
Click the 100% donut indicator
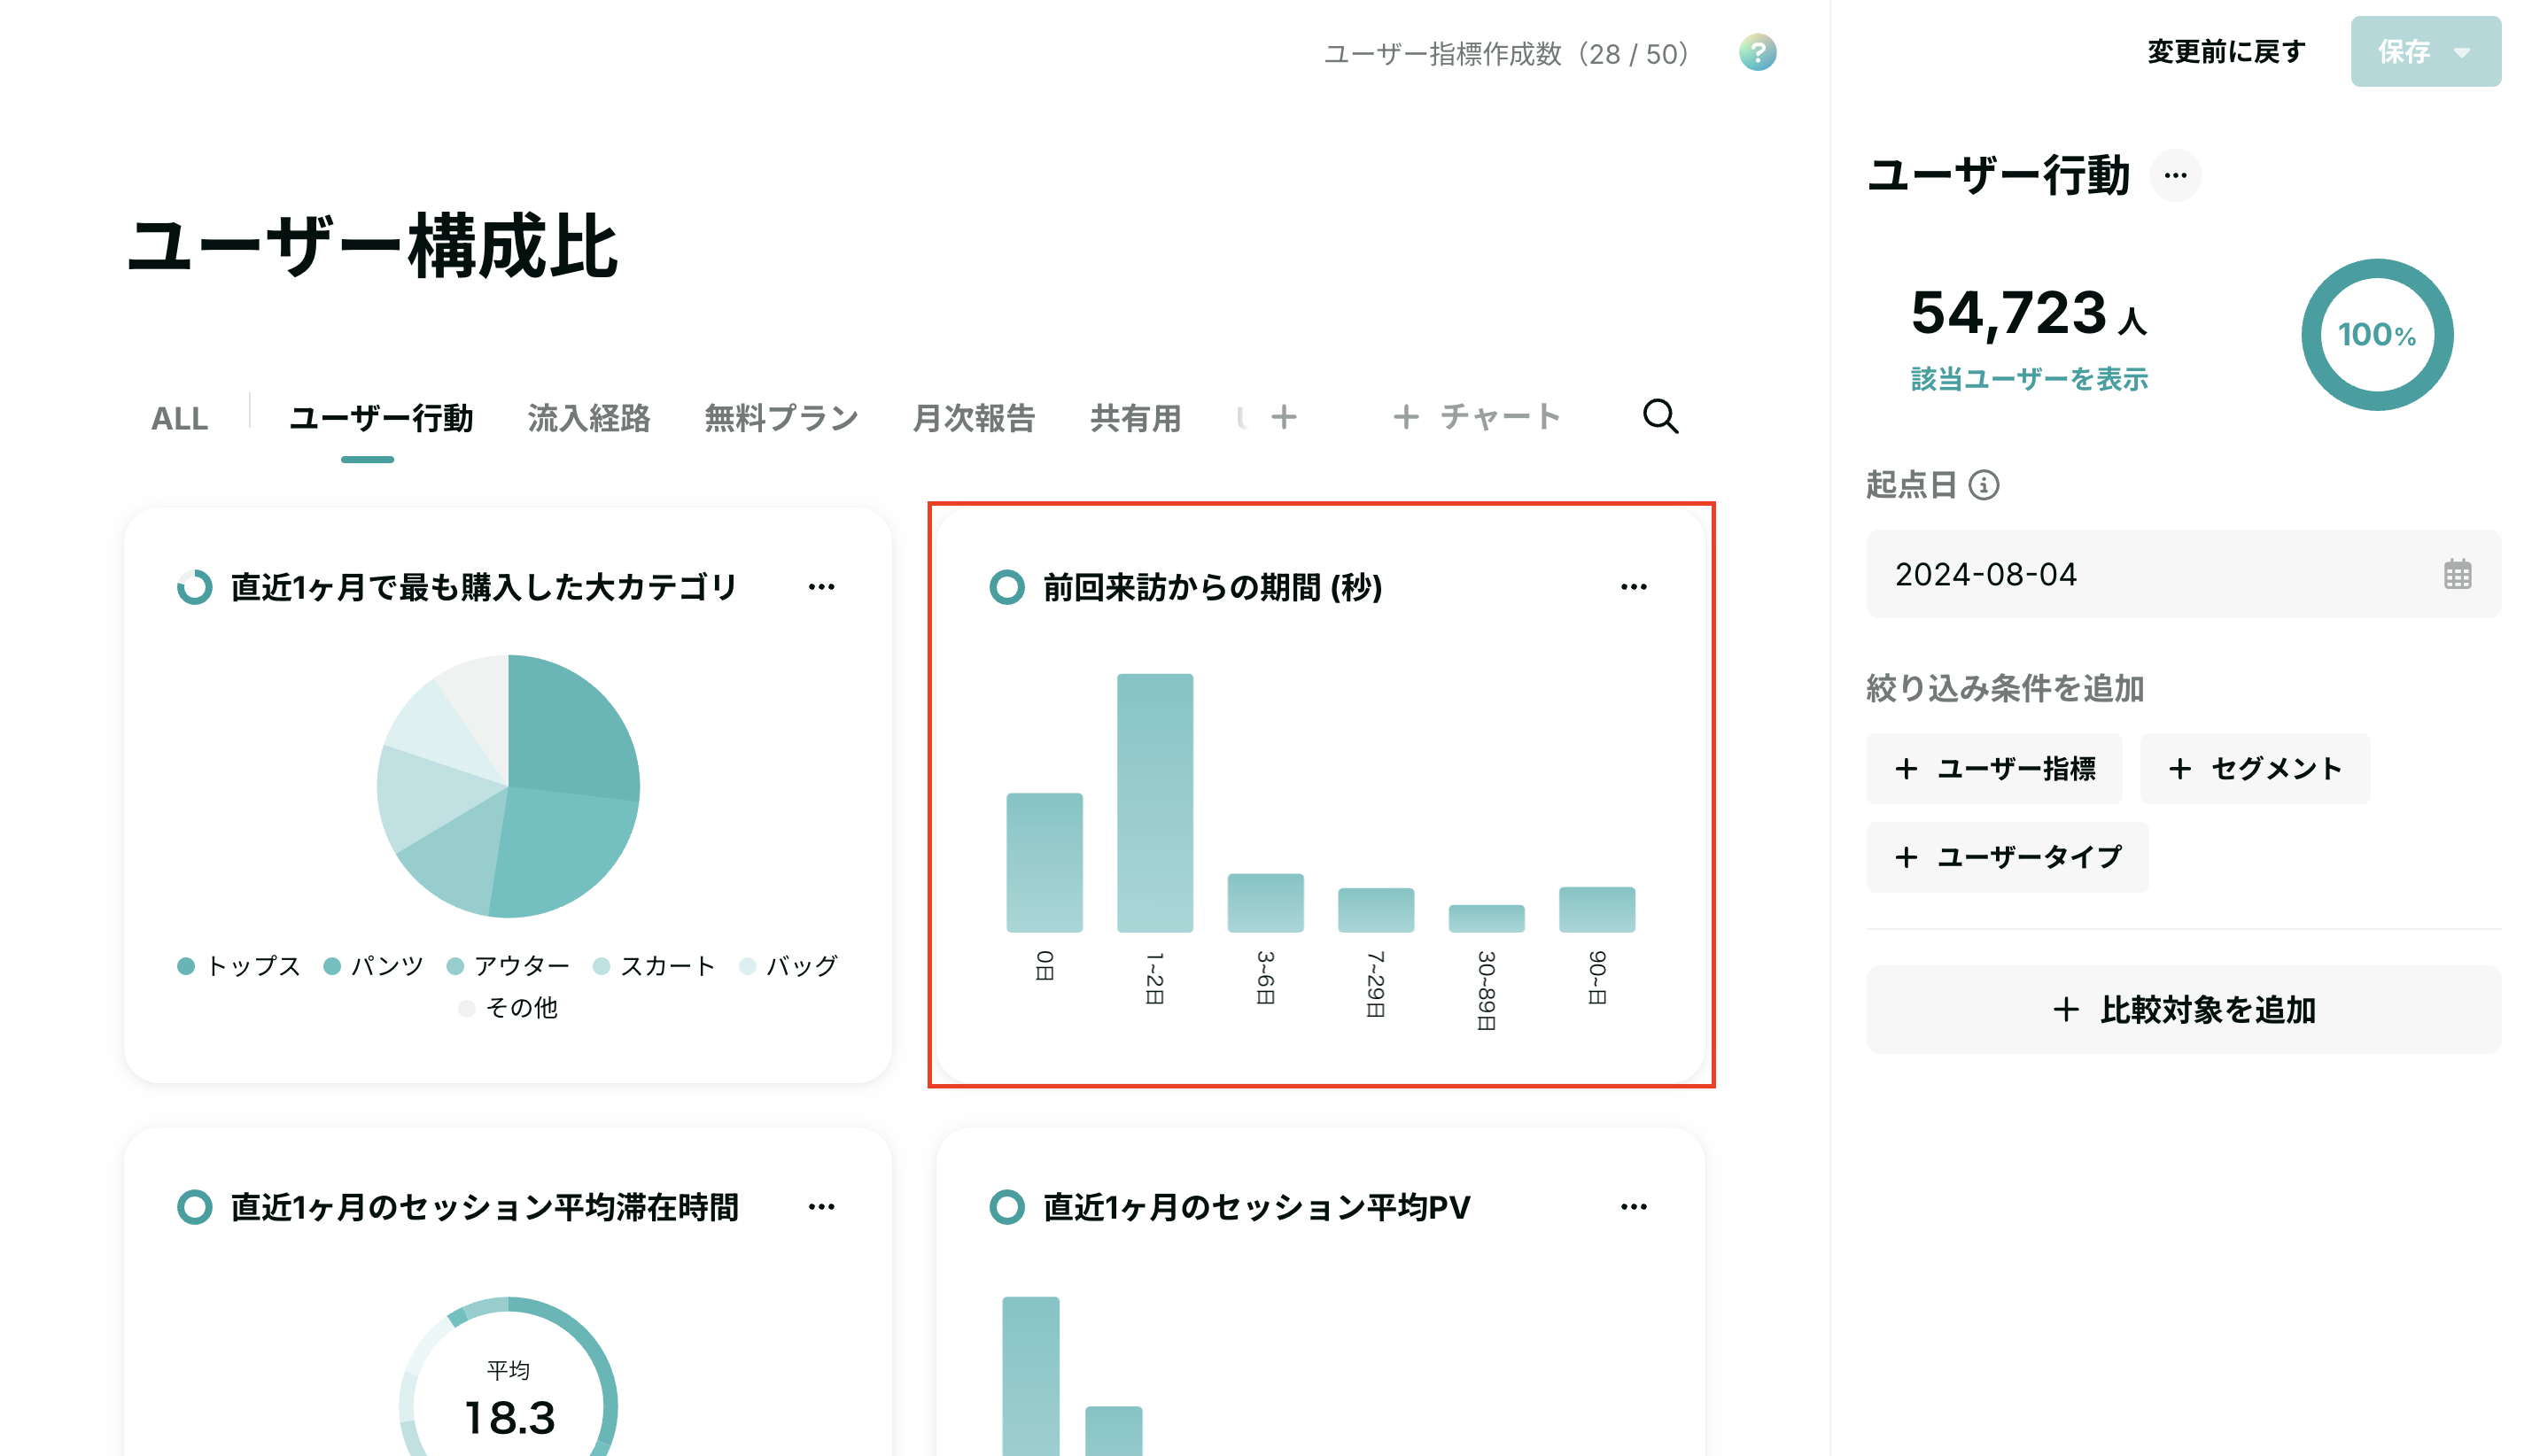coord(2376,335)
